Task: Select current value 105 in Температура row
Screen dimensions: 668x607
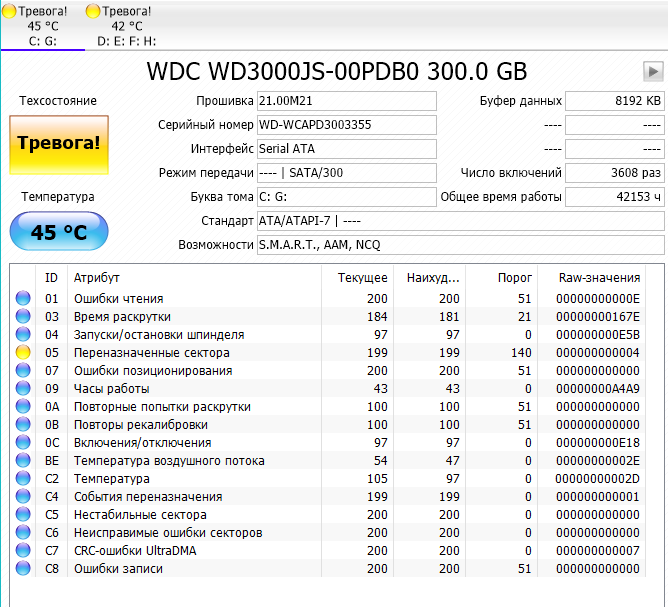Action: pos(377,479)
